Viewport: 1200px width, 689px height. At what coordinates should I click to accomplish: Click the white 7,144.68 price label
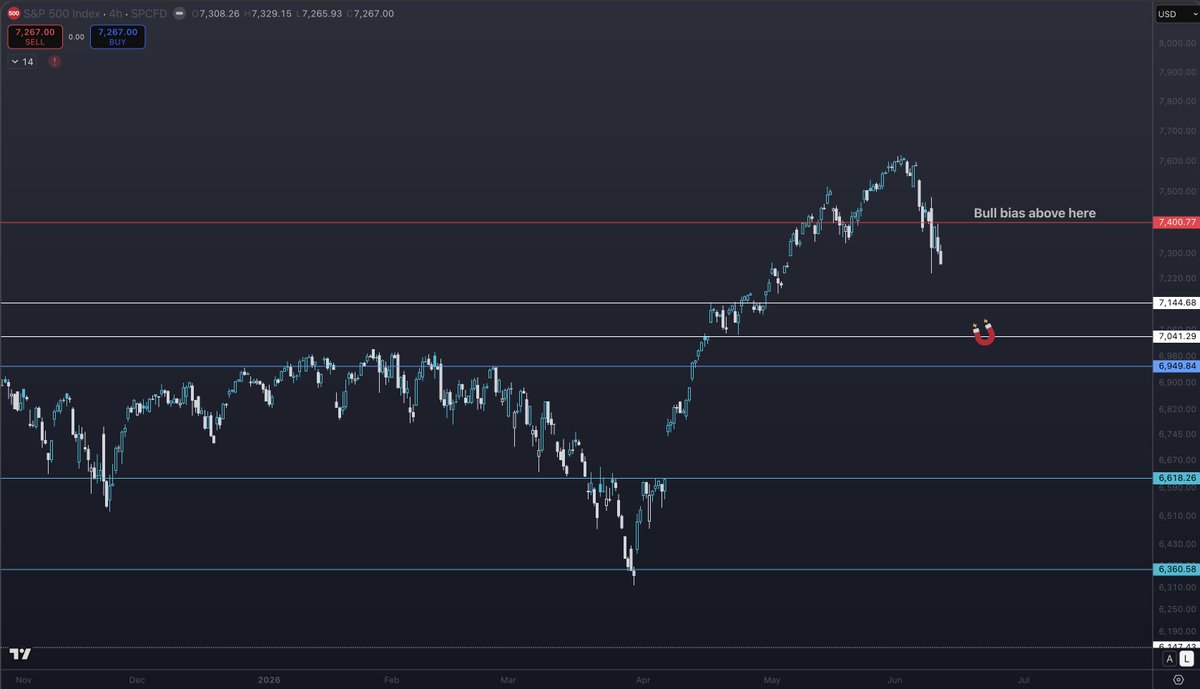coord(1176,302)
